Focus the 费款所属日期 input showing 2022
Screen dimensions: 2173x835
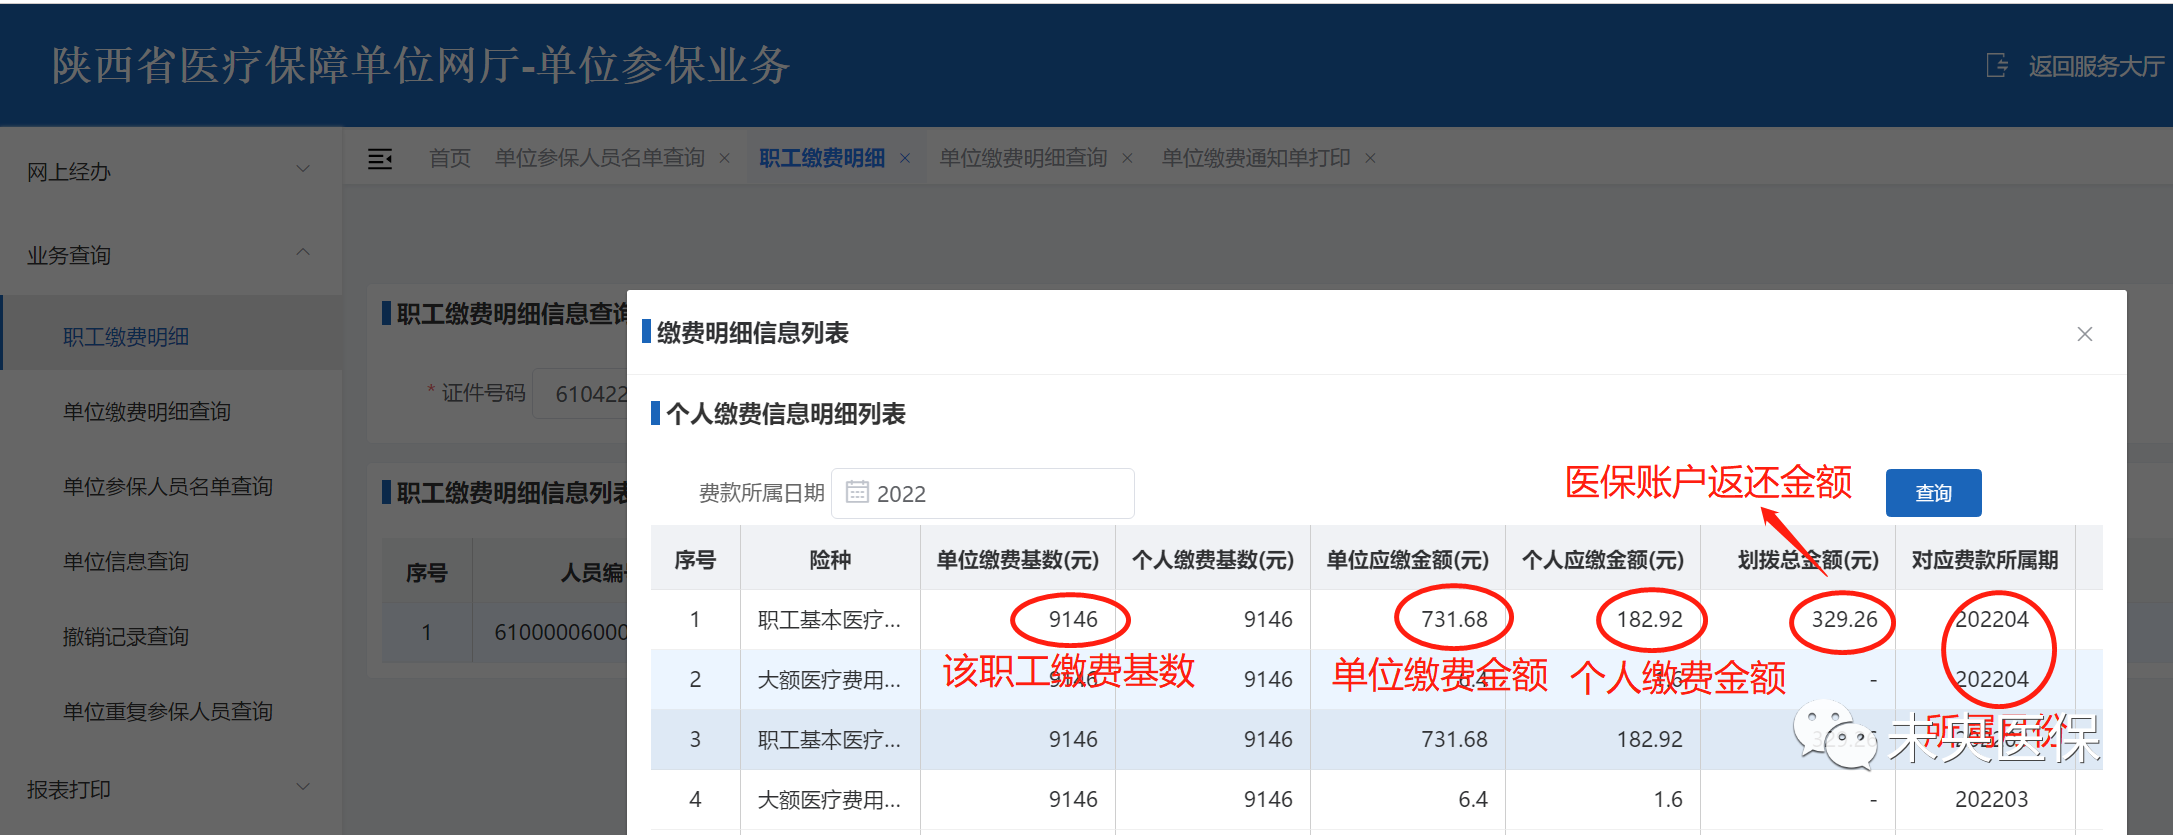coord(983,493)
